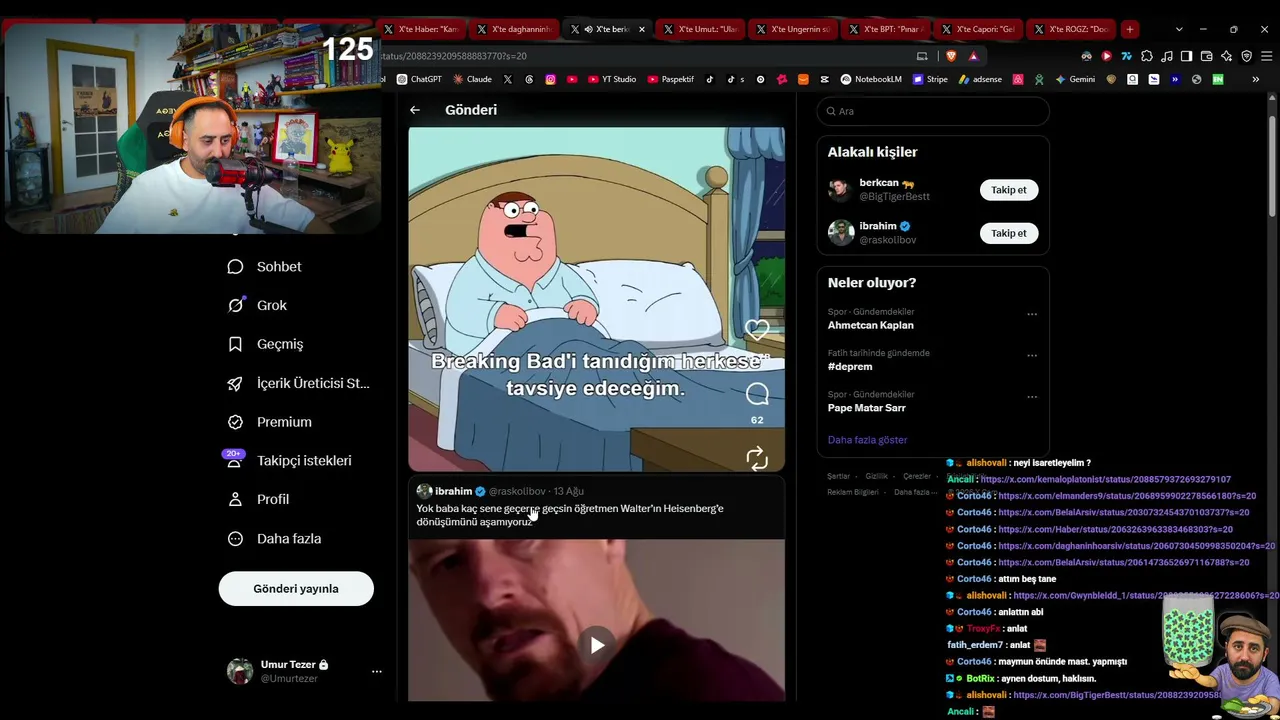Open the browser extensions puzzle icon
The height and width of the screenshot is (720, 1280).
point(1147,56)
